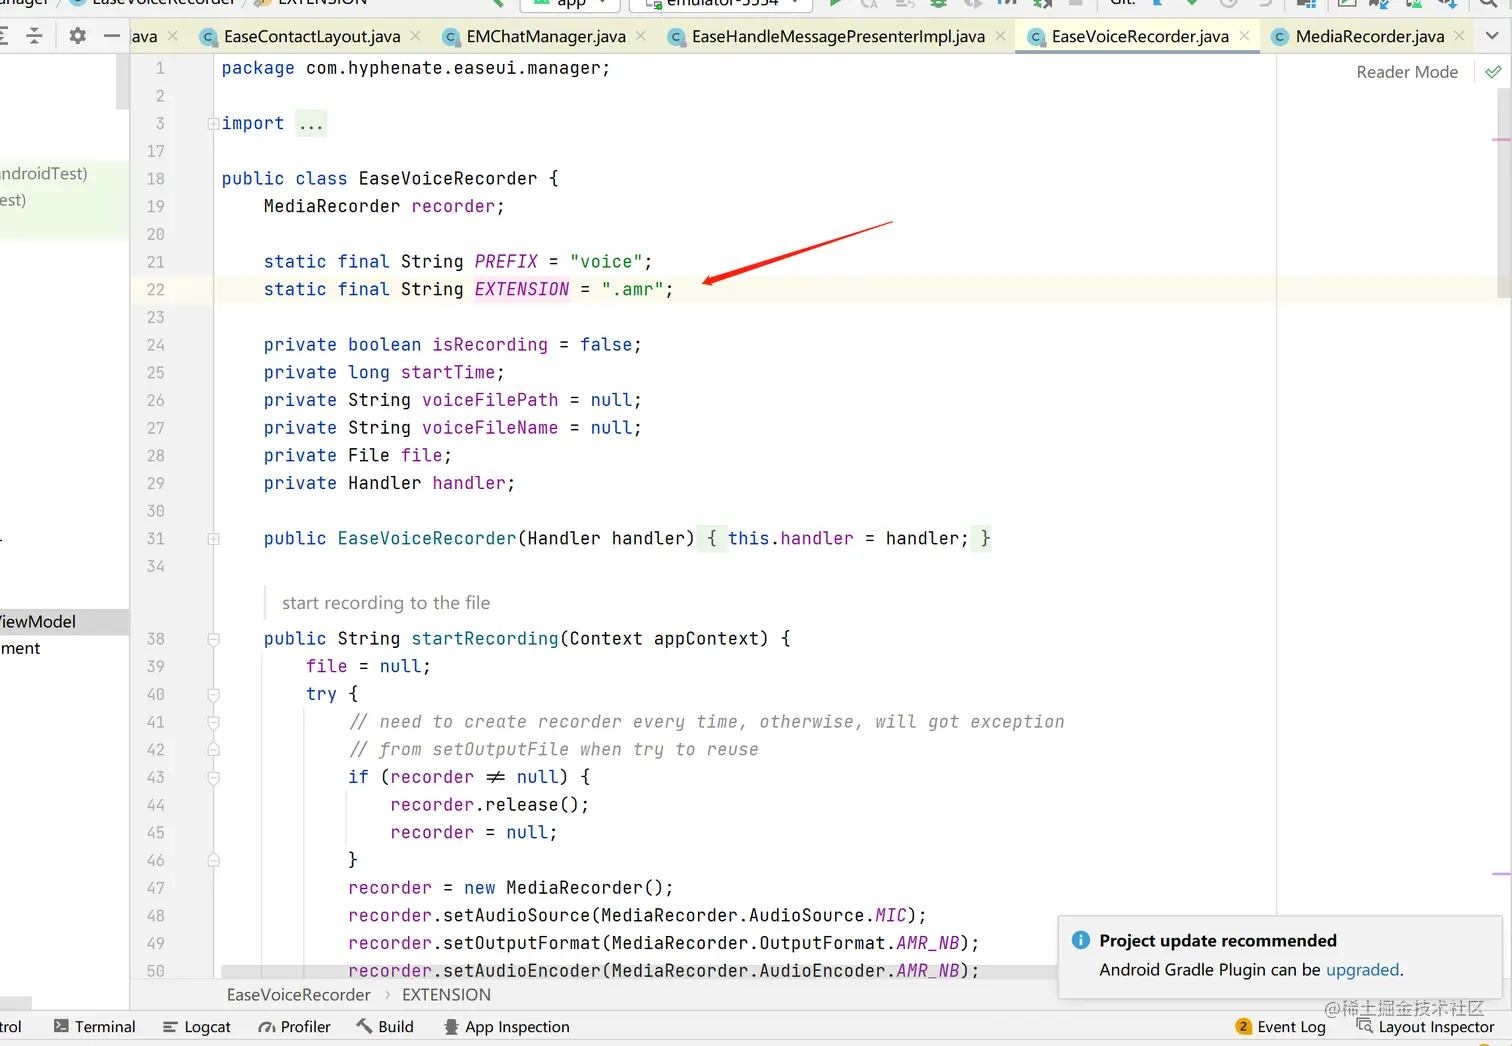Open EaseHandleMessagePresenterImpl.java tab
1512x1046 pixels.
(x=837, y=36)
